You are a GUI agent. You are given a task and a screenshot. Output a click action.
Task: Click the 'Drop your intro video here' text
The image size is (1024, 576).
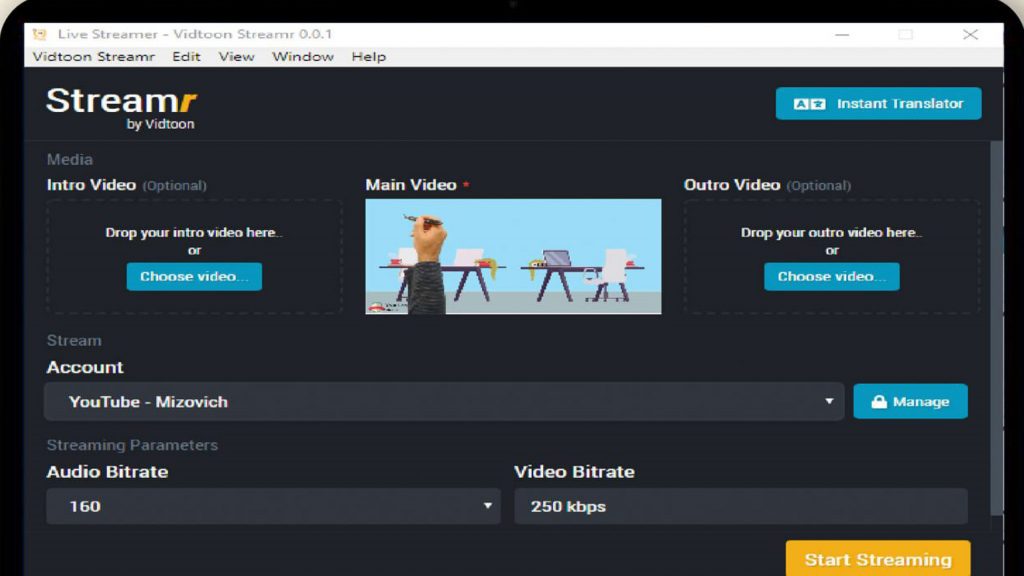point(194,232)
